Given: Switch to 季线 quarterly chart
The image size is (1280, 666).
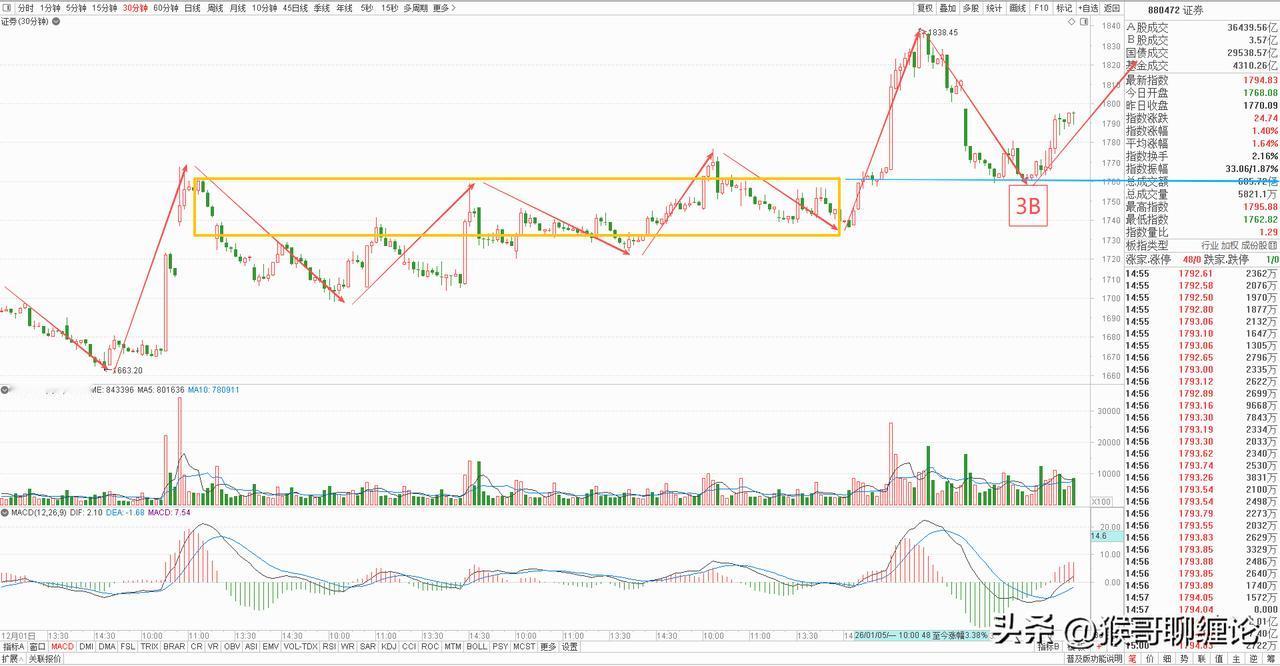Looking at the screenshot, I should 322,8.
